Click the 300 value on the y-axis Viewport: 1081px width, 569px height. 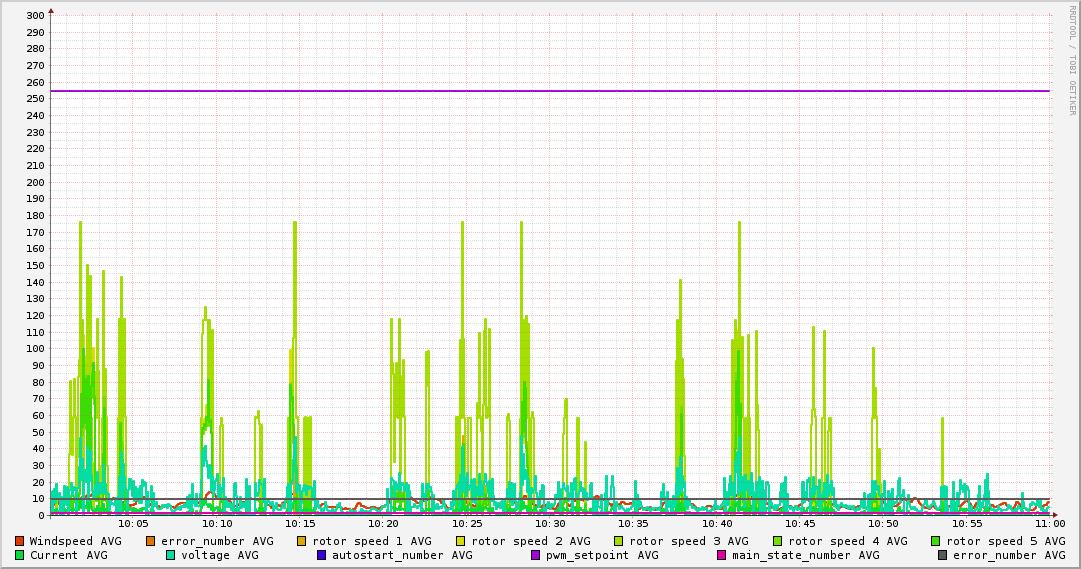pyautogui.click(x=34, y=16)
